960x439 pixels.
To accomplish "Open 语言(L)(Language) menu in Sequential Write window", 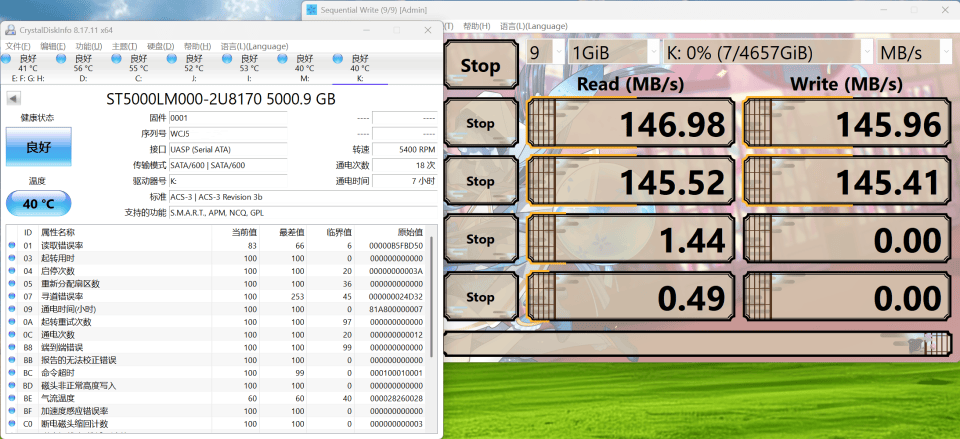I will pos(534,26).
